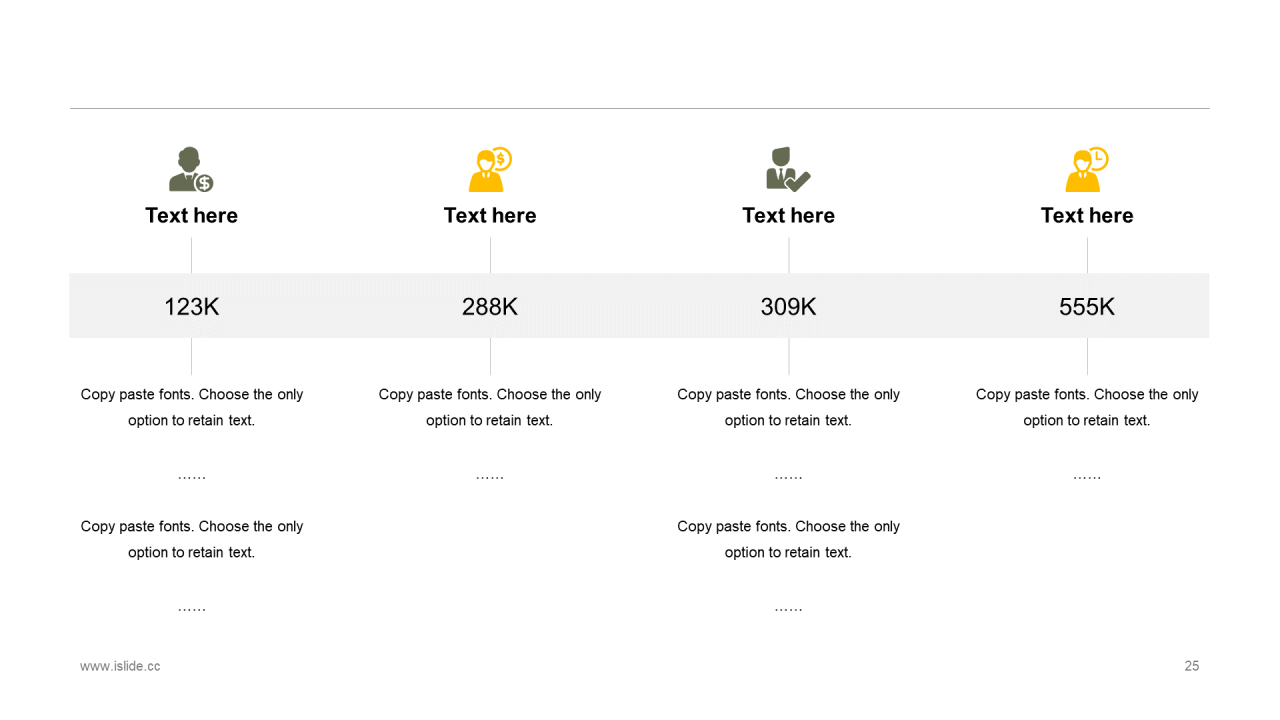Click the businessman with dollar coin icon
Viewport: 1280px width, 720px height.
191,169
